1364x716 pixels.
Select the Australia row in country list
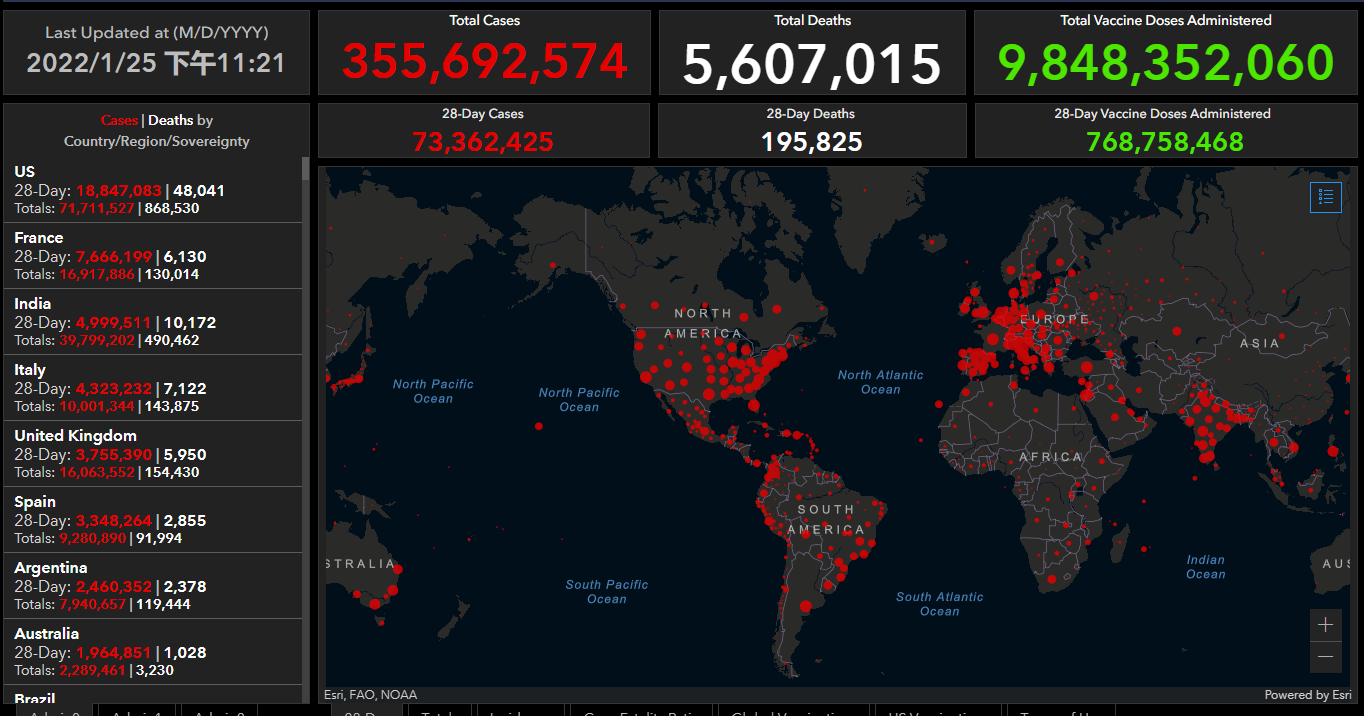[152, 652]
